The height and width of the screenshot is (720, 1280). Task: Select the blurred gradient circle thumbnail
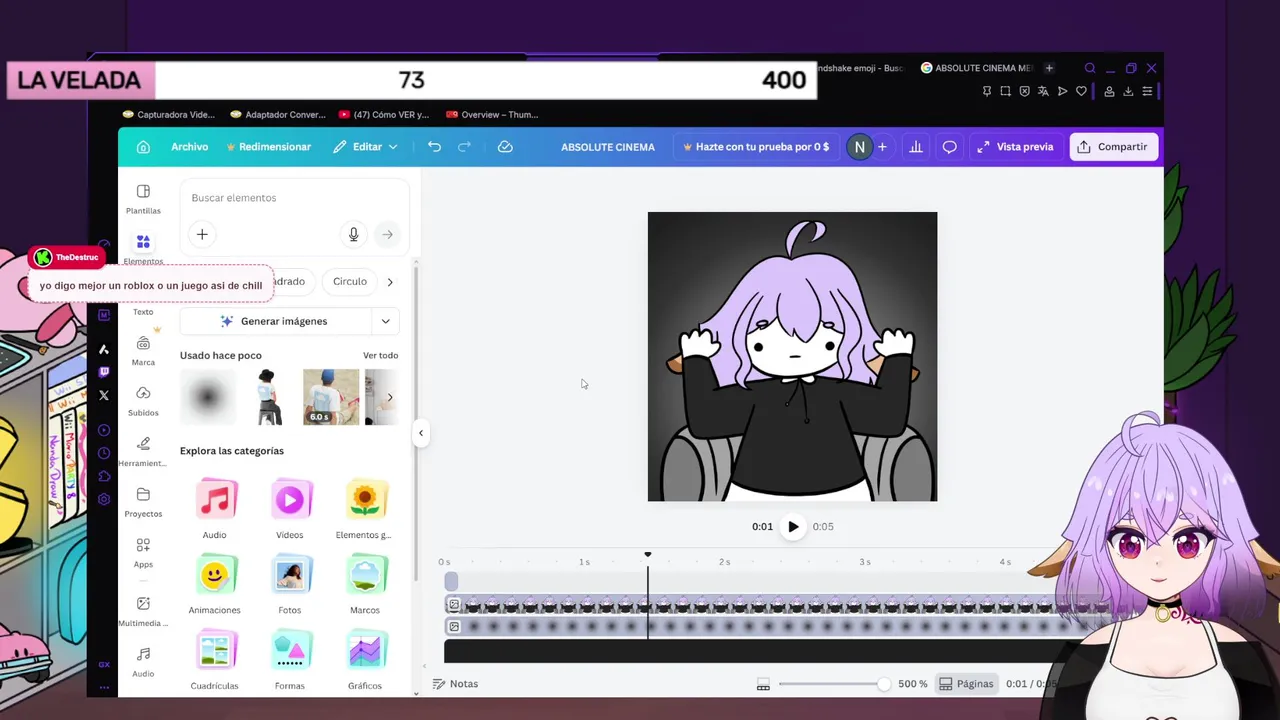point(208,397)
